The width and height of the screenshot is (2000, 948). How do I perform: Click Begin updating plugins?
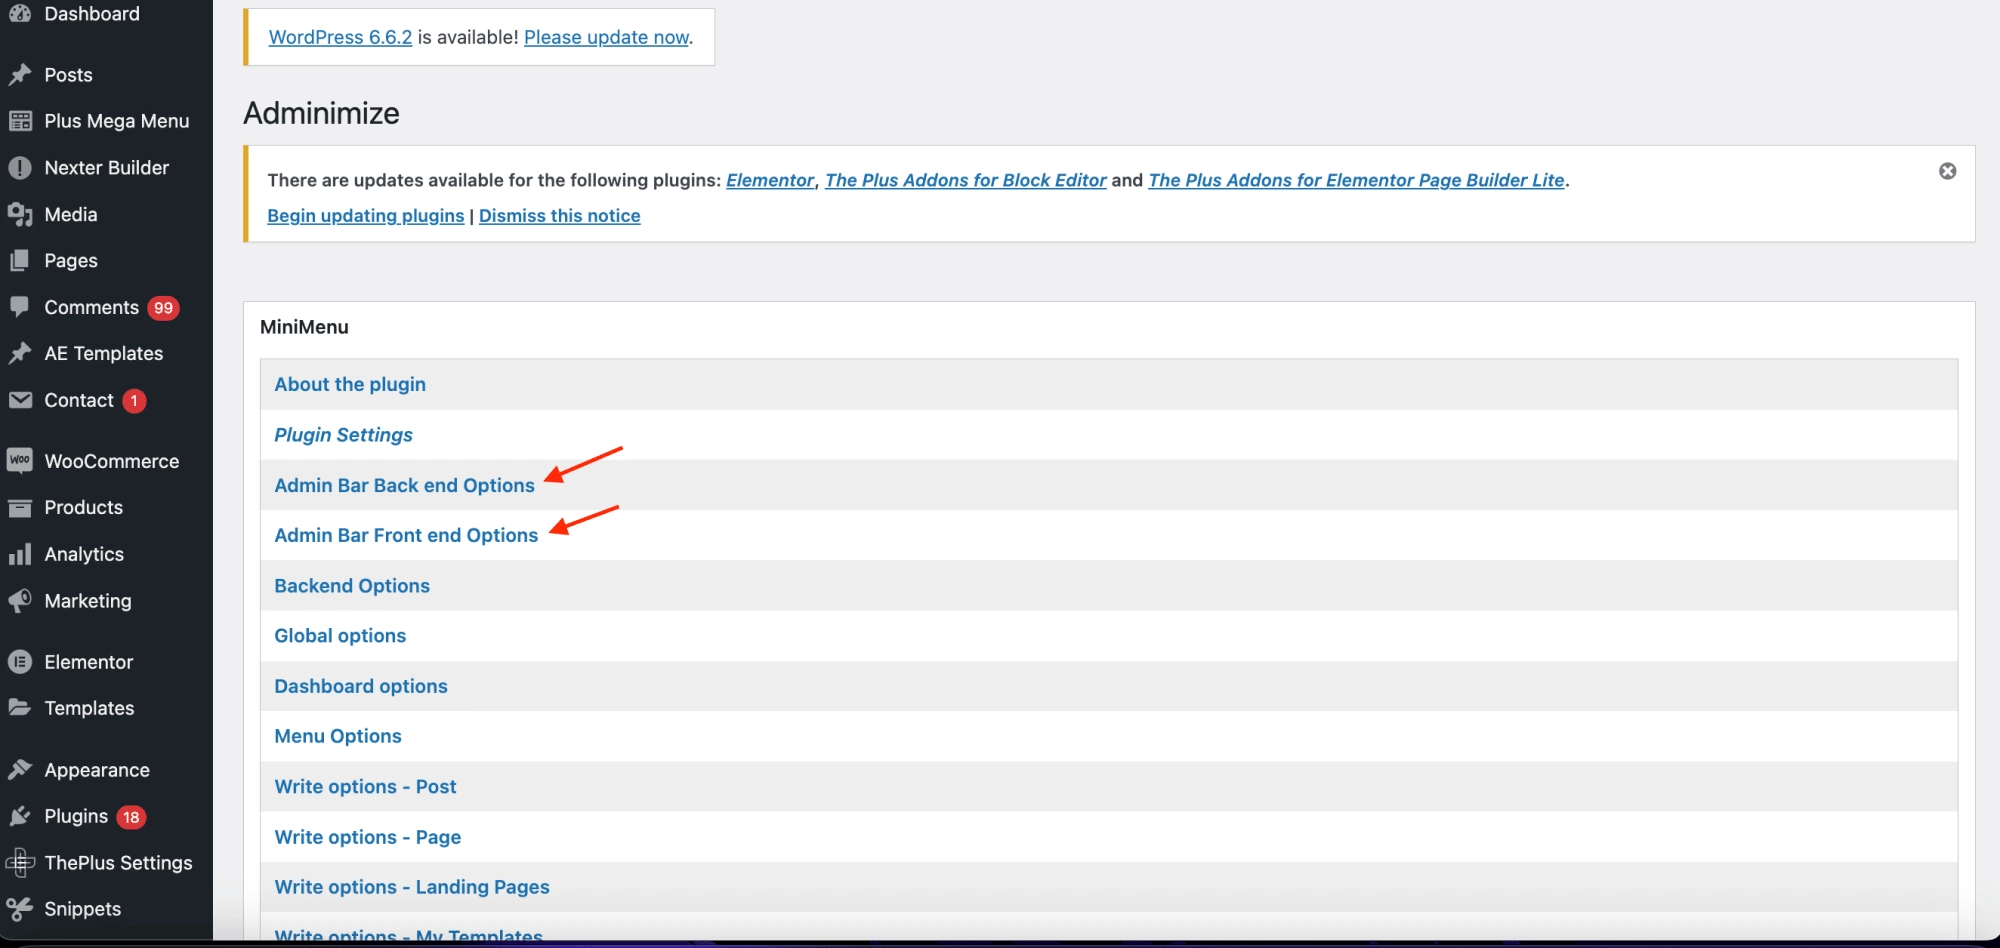pyautogui.click(x=365, y=215)
